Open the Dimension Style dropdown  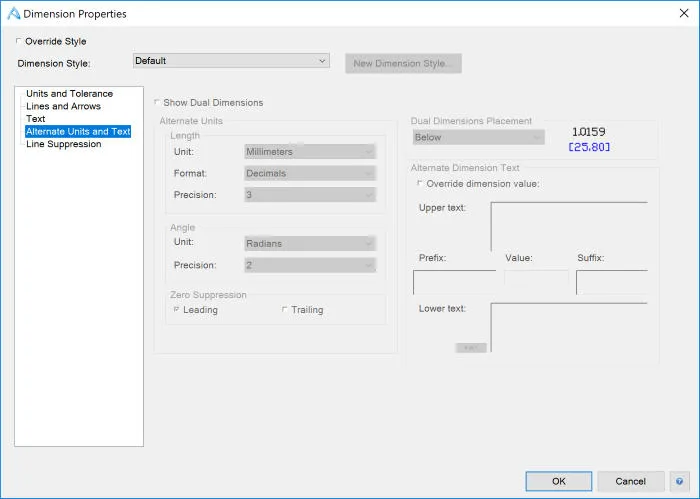point(231,61)
